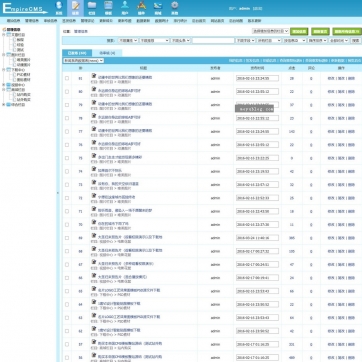The height and width of the screenshot is (362, 362).
Task: Expand the 视频中心 tree node
Action: coord(4,85)
